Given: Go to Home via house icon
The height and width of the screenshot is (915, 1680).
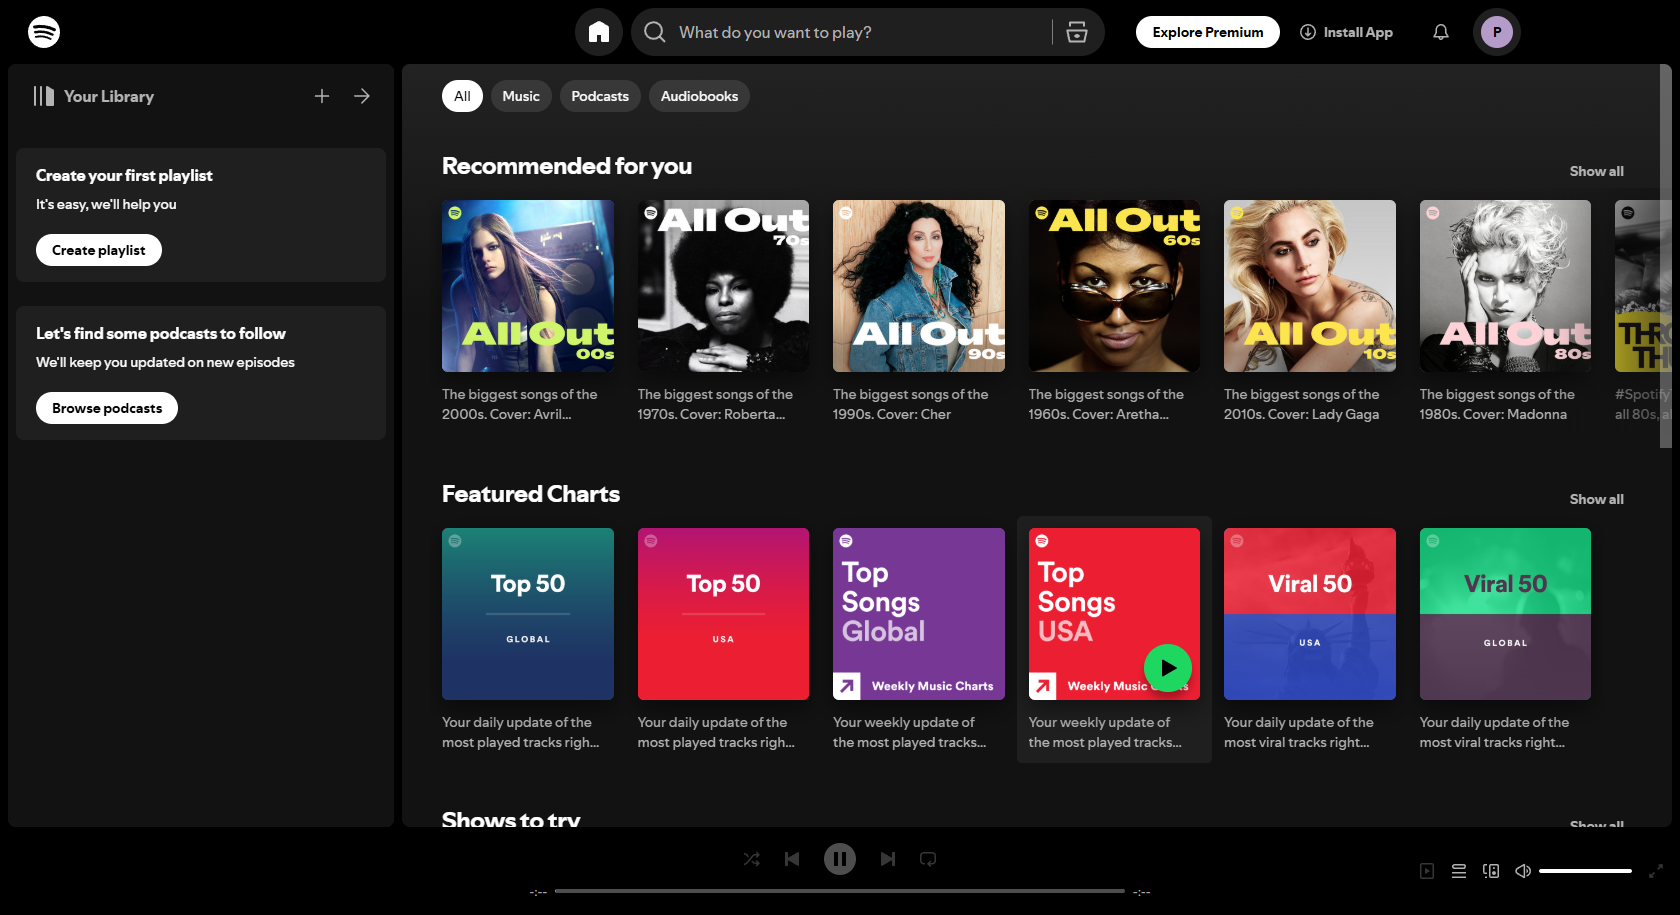Looking at the screenshot, I should point(599,32).
